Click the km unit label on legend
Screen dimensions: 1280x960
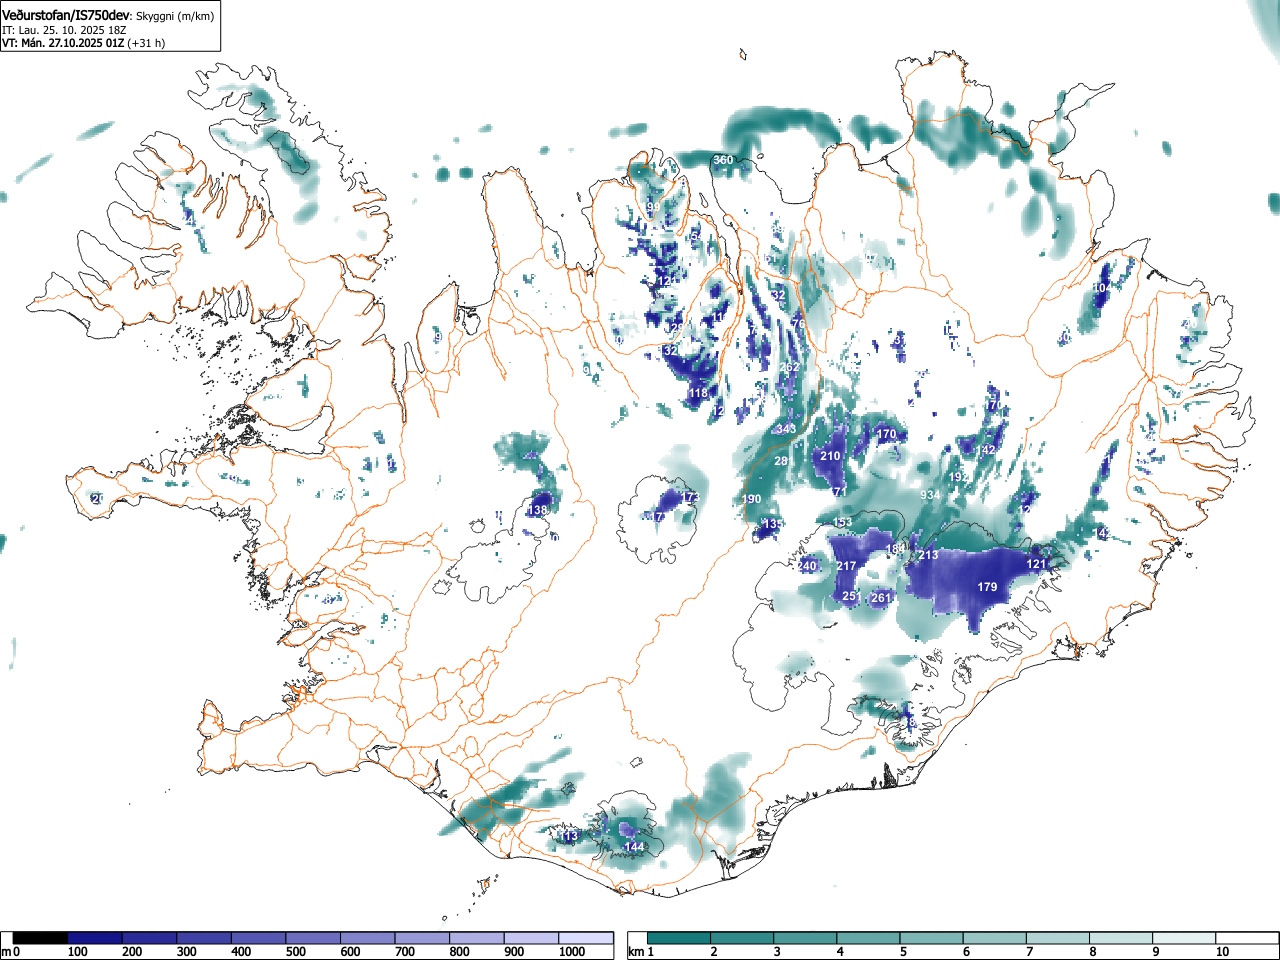point(634,952)
